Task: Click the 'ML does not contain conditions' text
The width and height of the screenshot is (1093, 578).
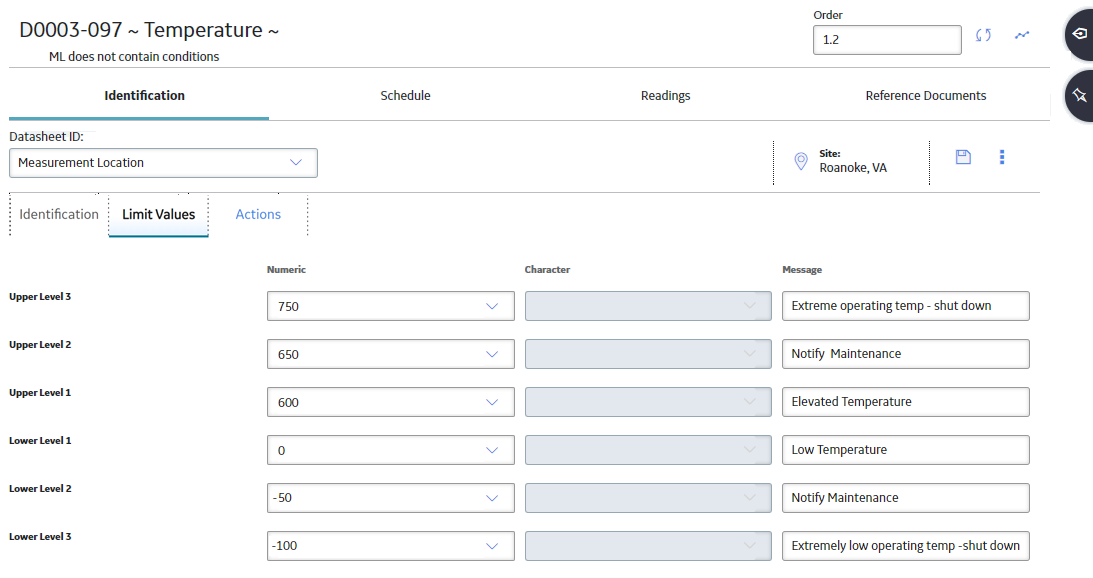Action: point(134,56)
